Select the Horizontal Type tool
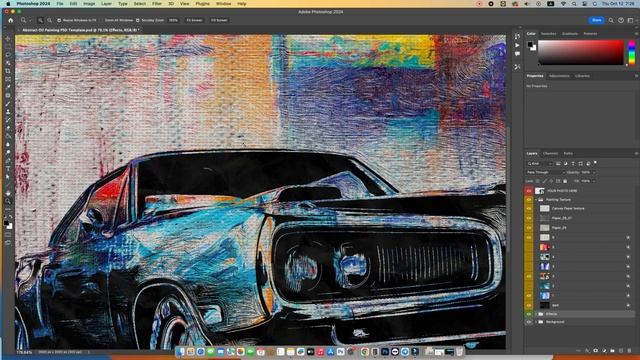 pos(8,169)
